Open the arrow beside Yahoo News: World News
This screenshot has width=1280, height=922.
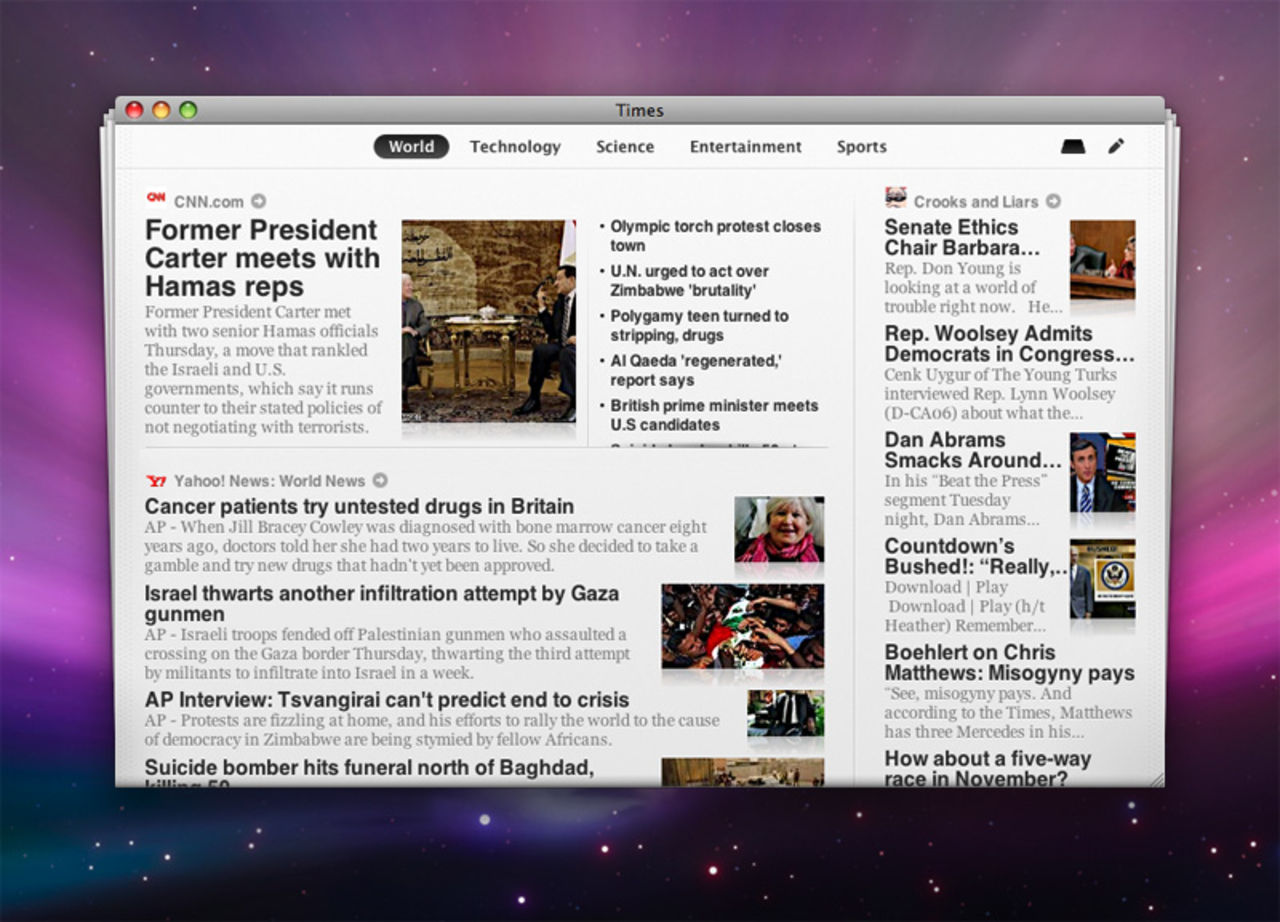tap(379, 481)
